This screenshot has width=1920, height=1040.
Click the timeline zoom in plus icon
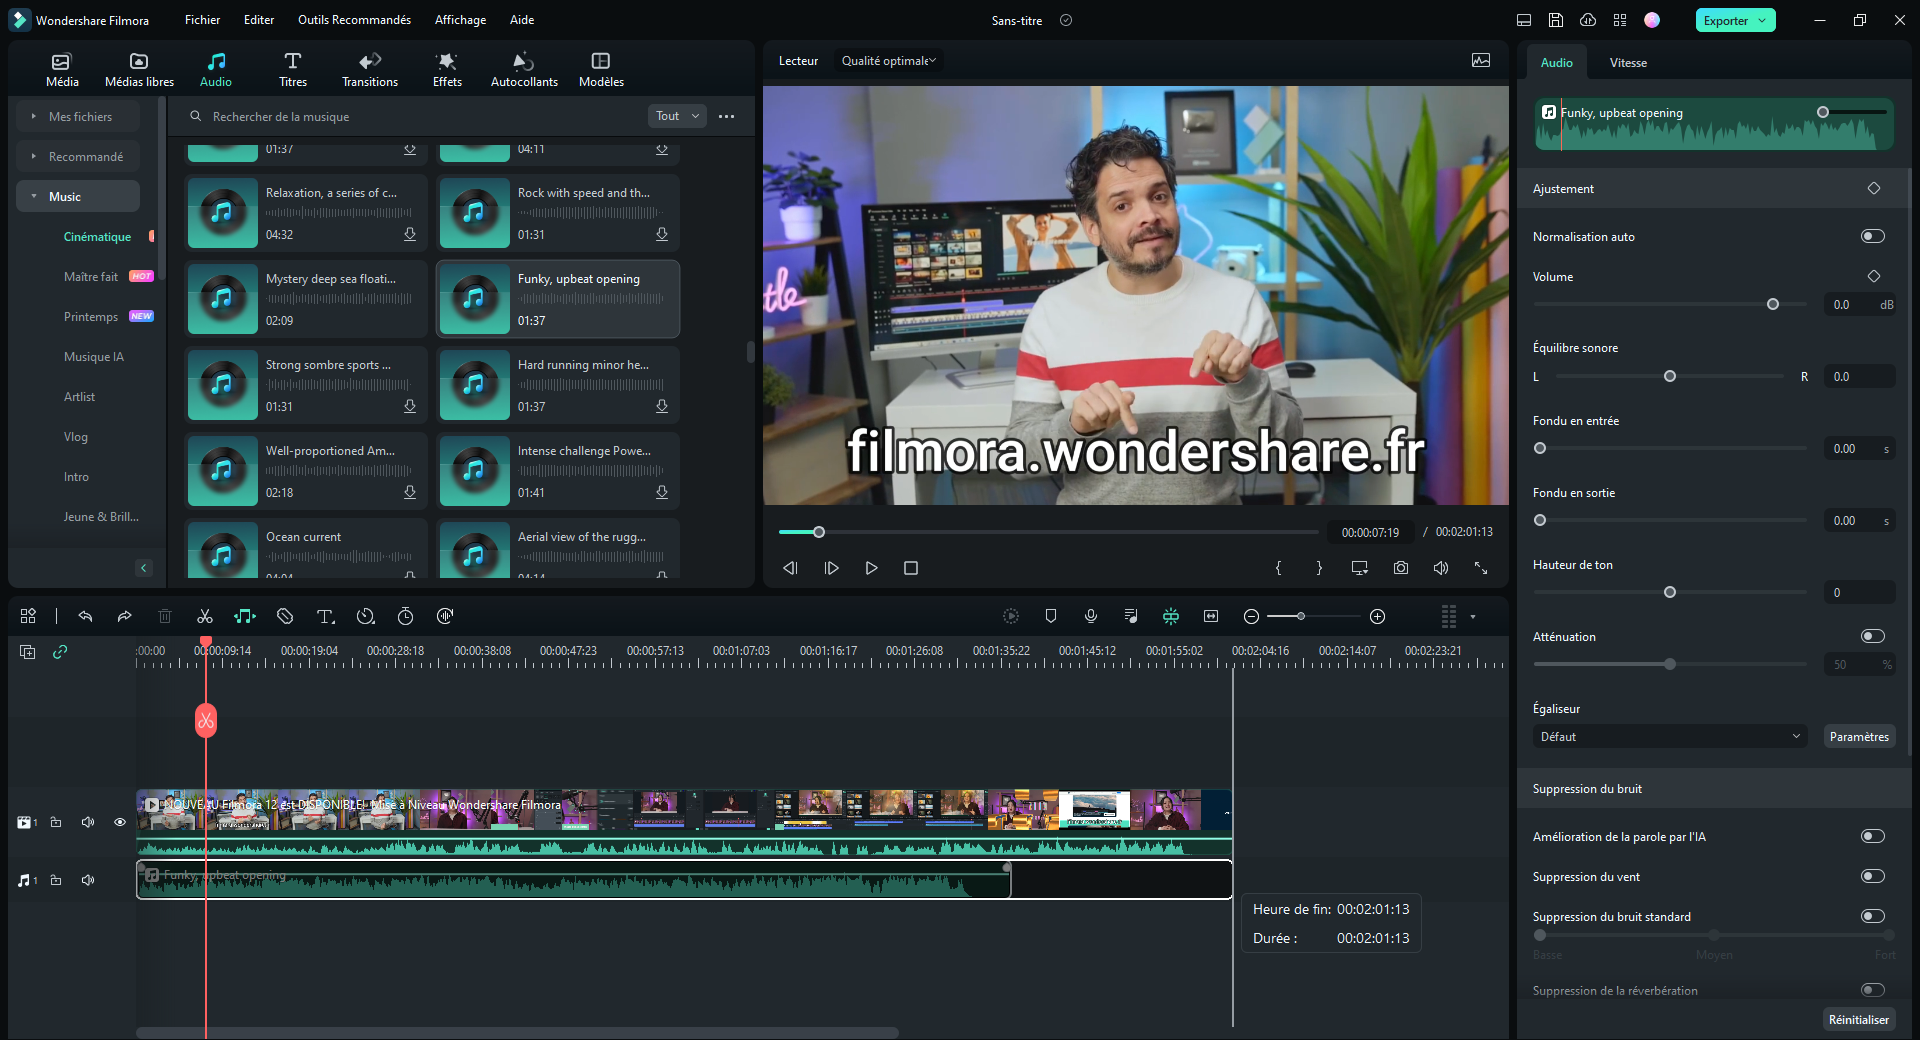coord(1378,616)
